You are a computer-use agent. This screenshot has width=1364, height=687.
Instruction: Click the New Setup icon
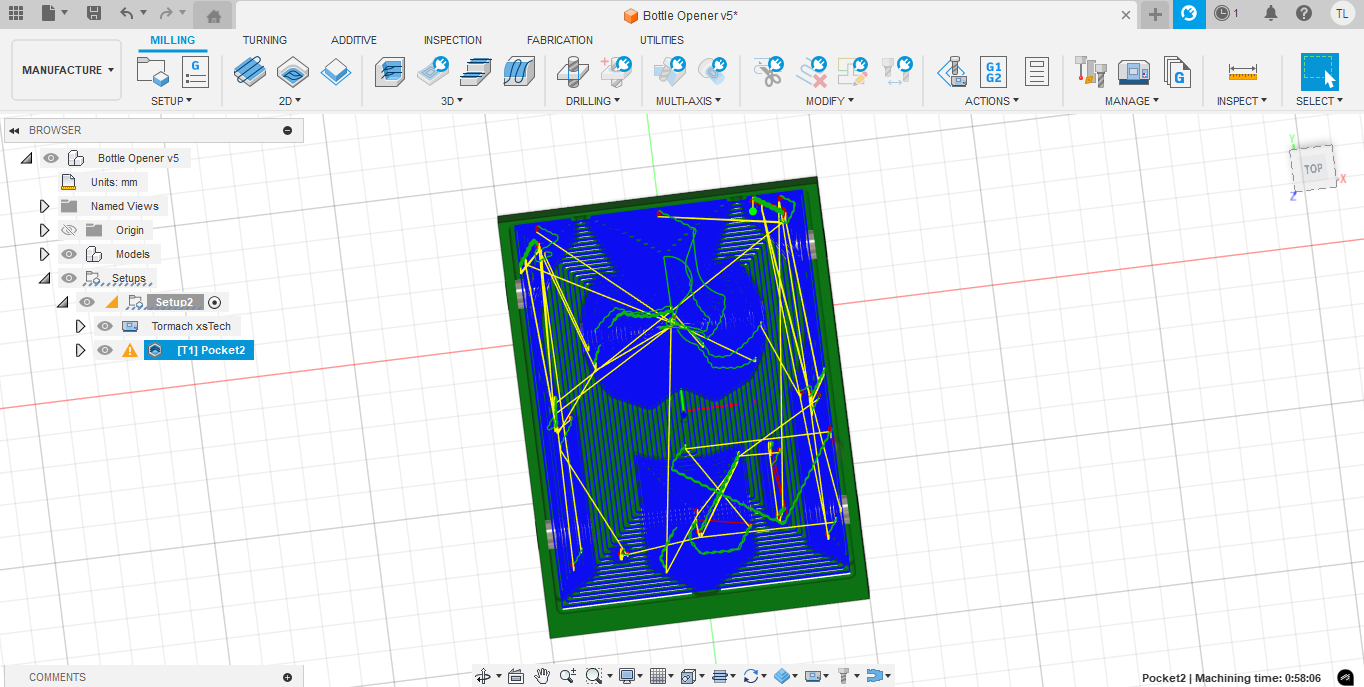153,72
